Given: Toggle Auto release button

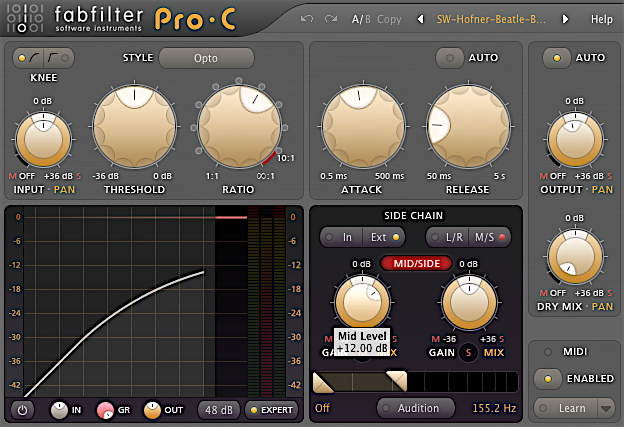Looking at the screenshot, I should point(450,58).
